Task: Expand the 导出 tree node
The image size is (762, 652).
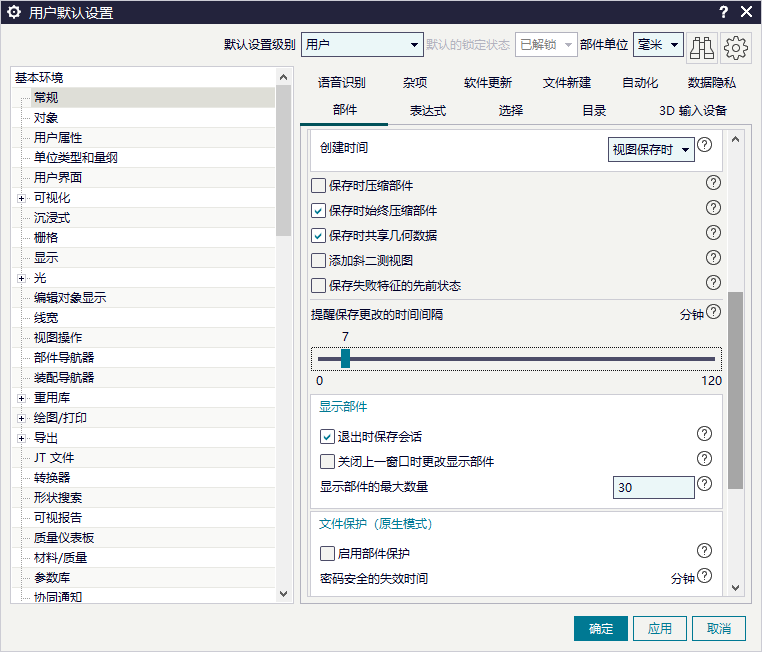Action: click(21, 438)
